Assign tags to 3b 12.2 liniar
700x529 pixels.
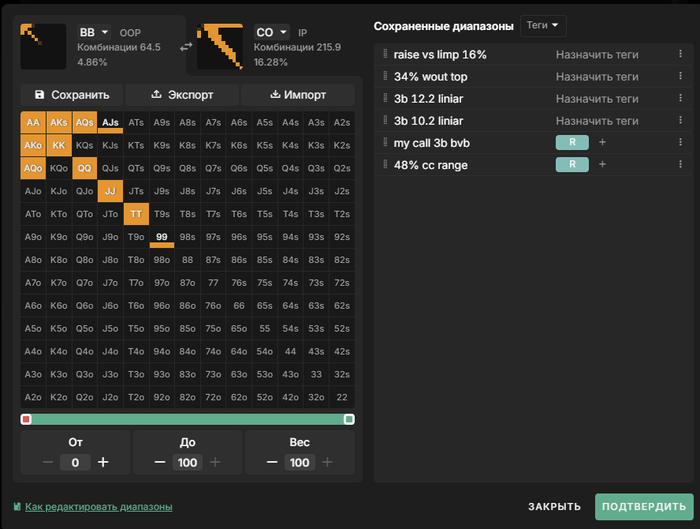coord(597,99)
